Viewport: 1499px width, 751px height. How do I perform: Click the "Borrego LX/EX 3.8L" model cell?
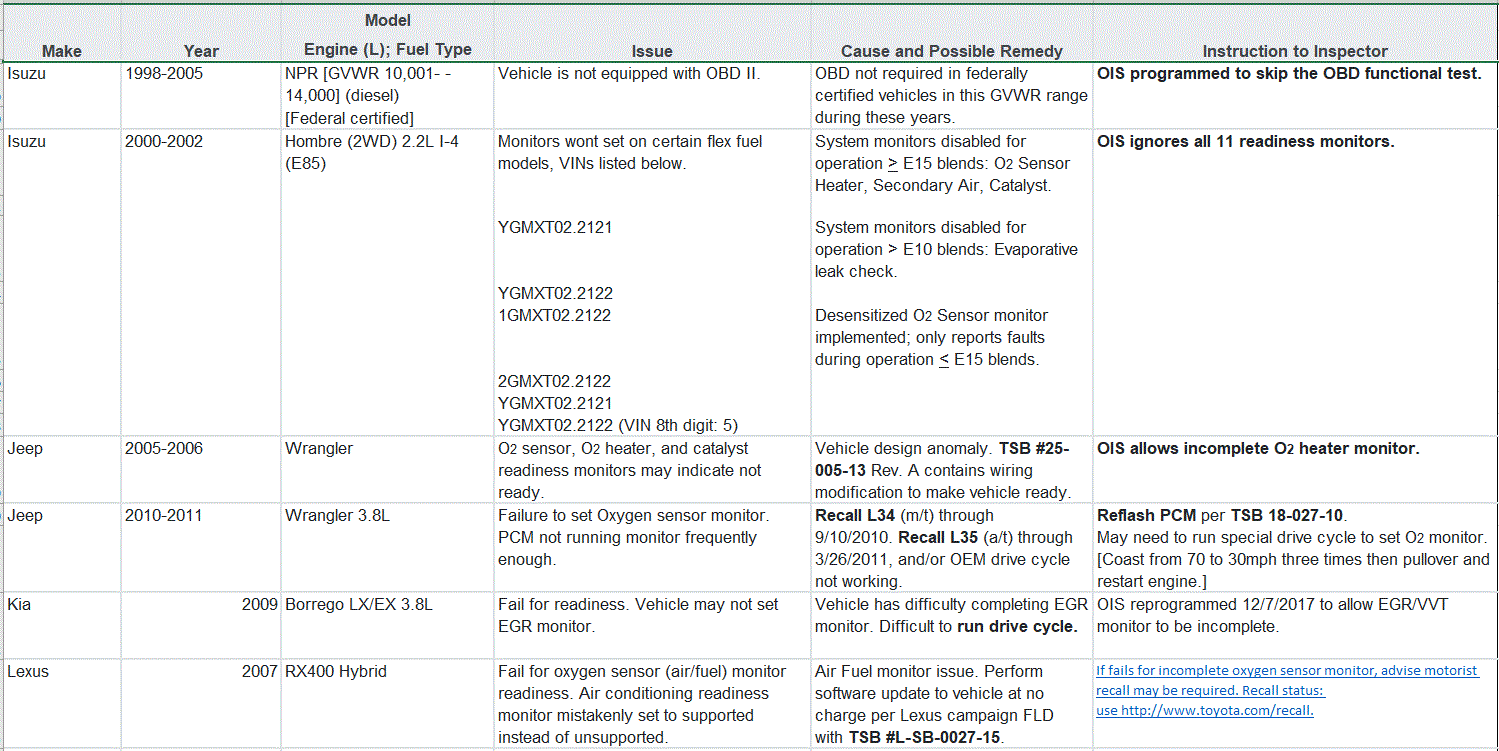point(387,626)
